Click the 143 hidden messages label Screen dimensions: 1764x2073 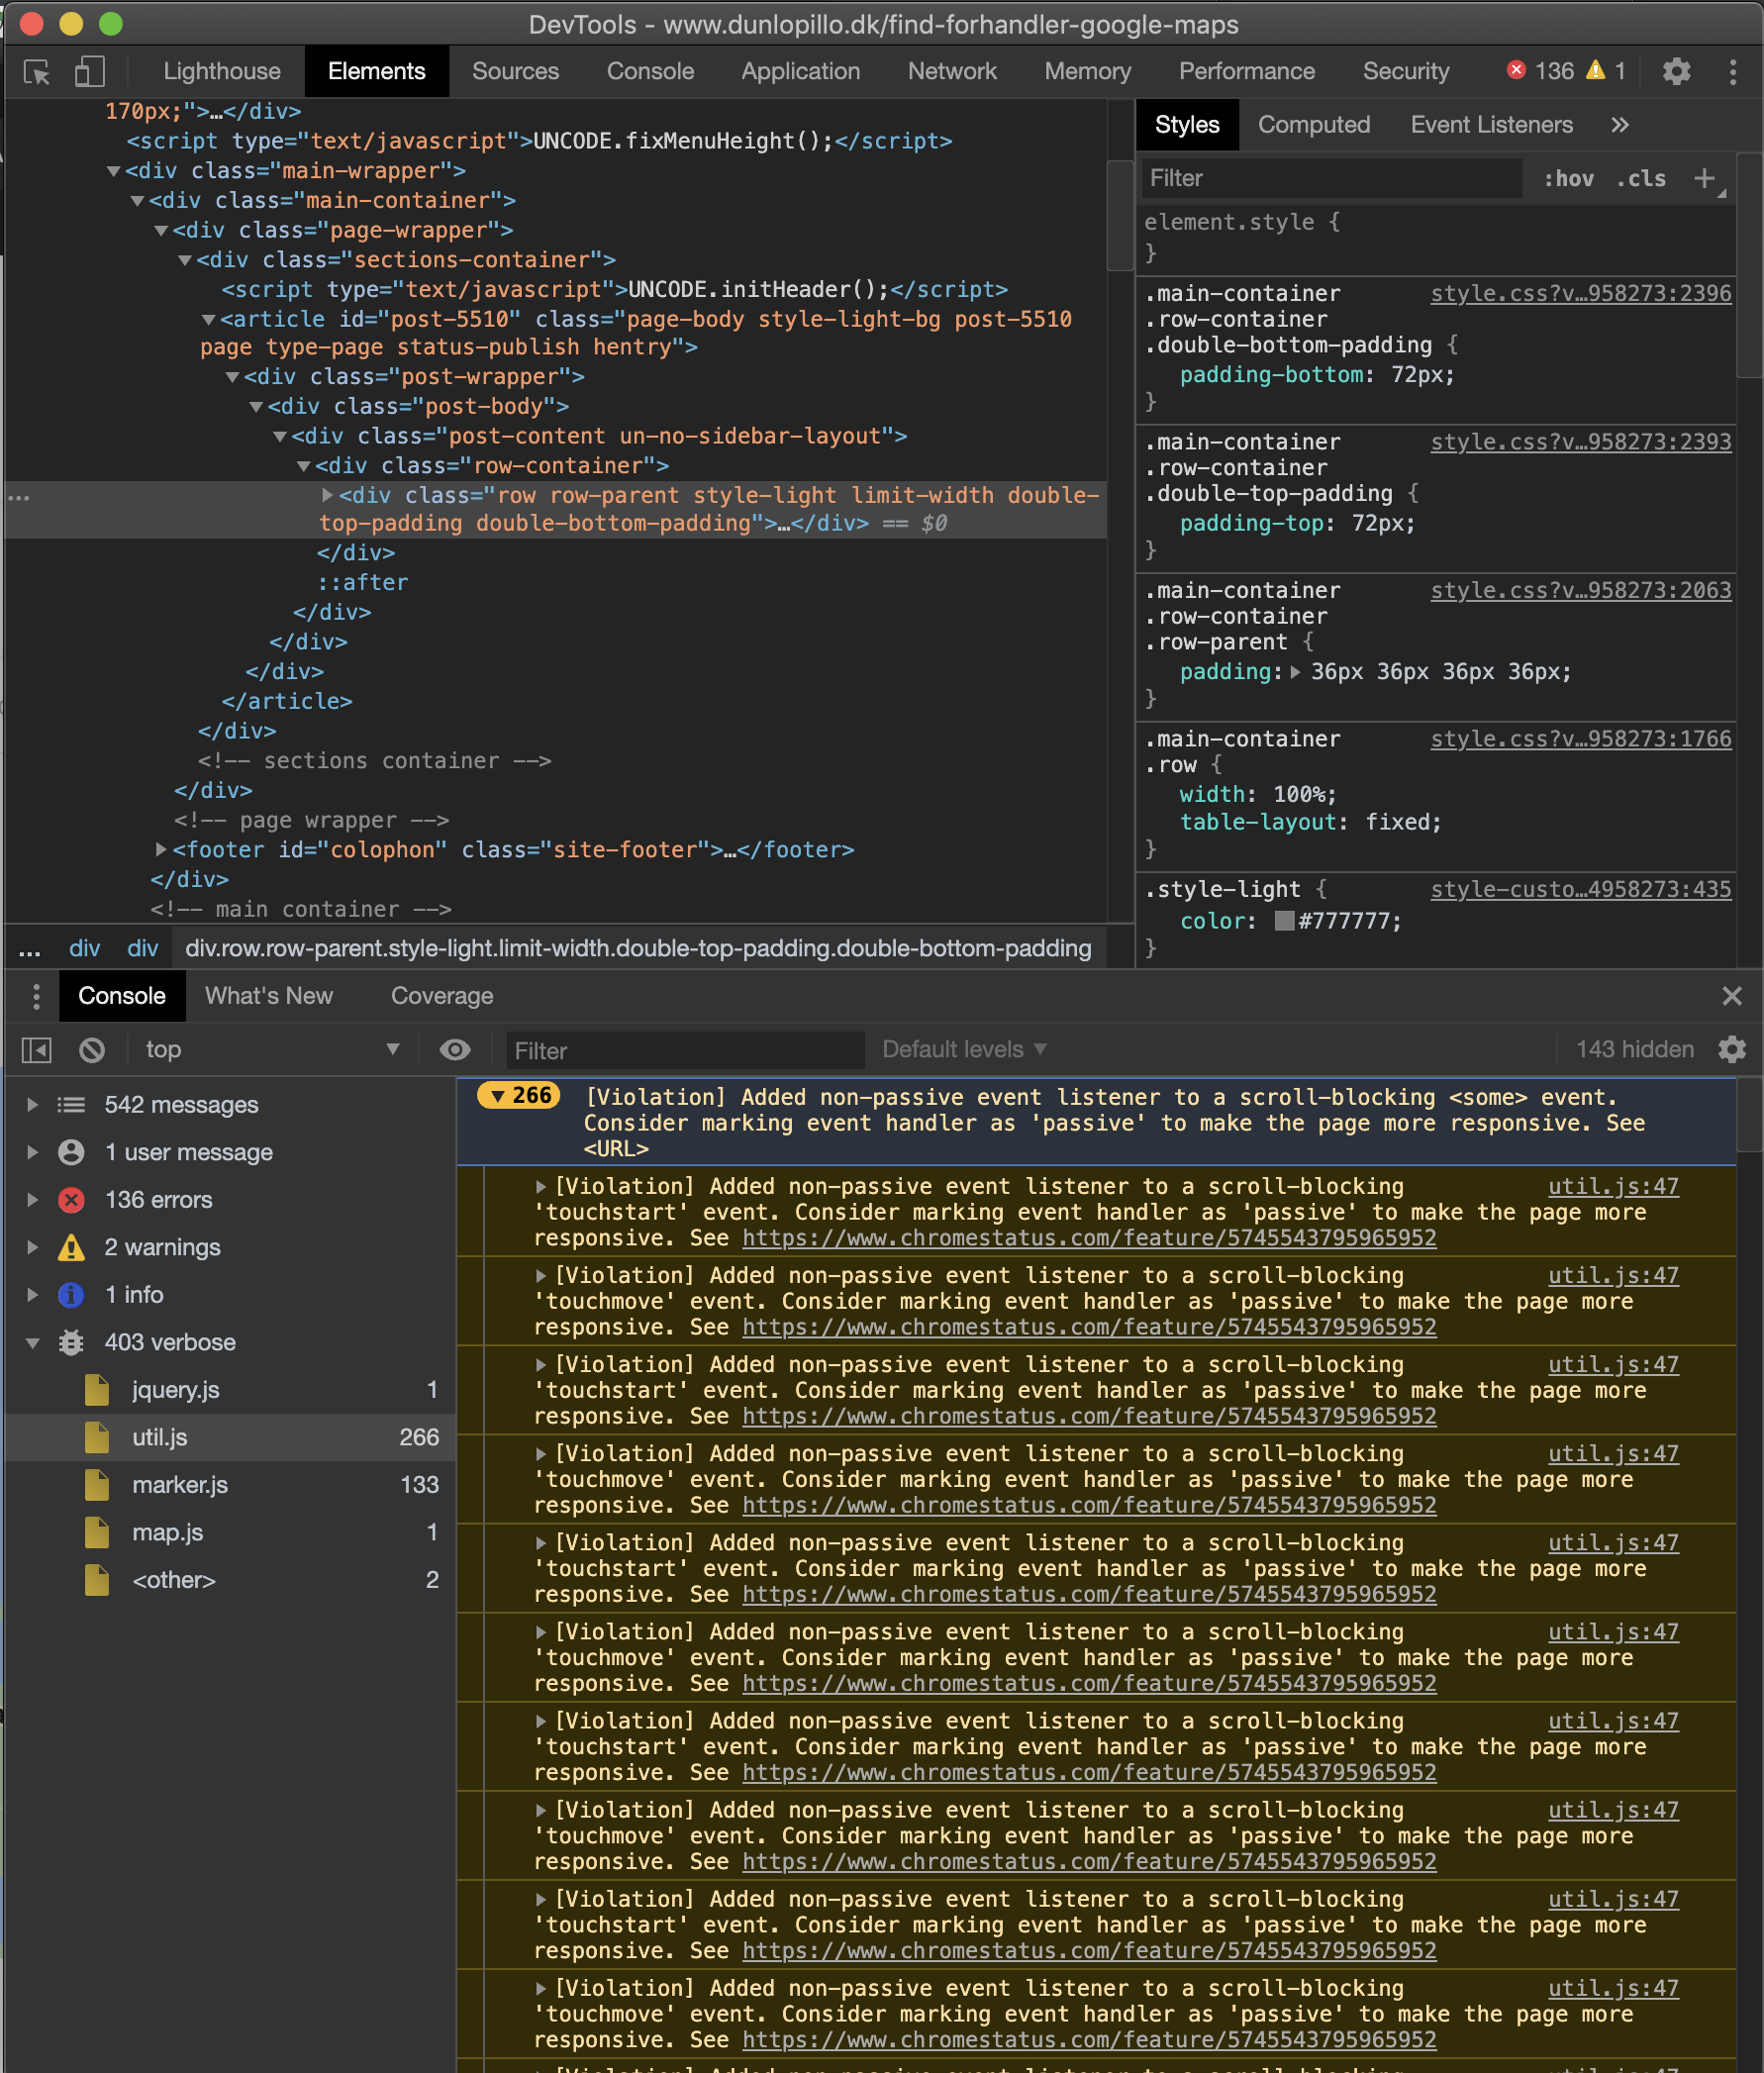point(1634,1050)
